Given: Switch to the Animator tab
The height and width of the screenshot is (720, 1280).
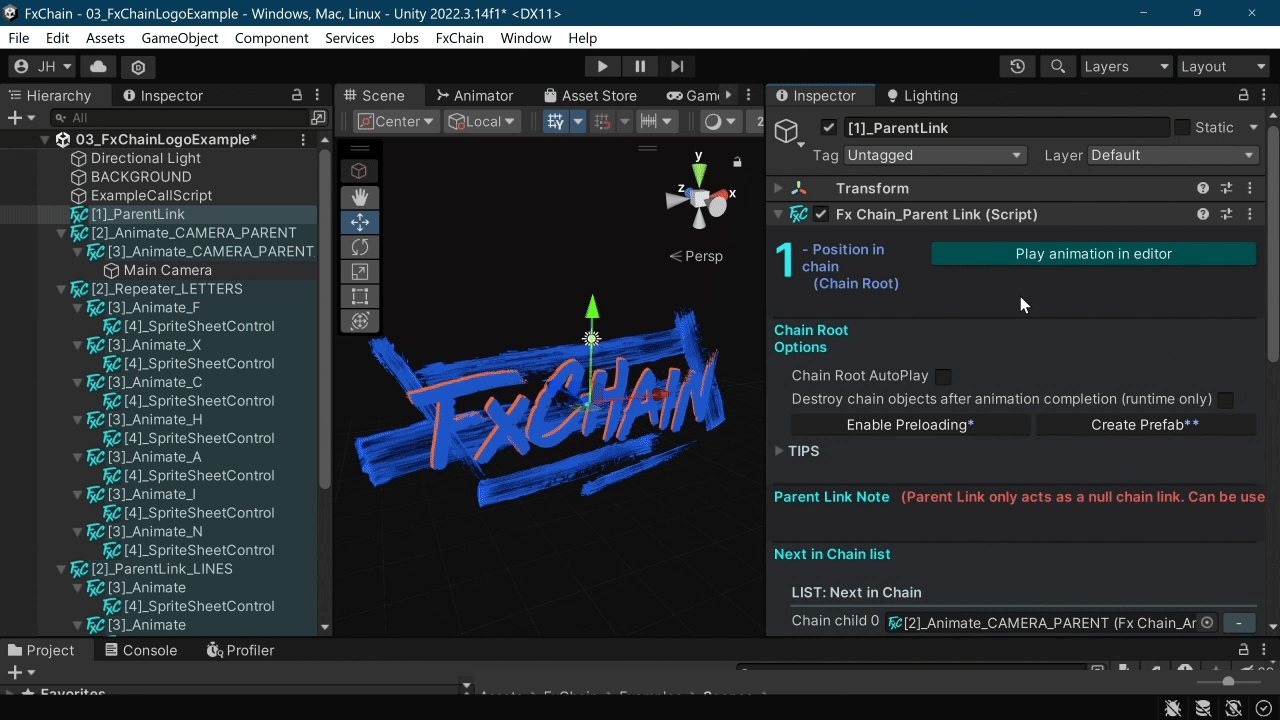Looking at the screenshot, I should click(475, 95).
